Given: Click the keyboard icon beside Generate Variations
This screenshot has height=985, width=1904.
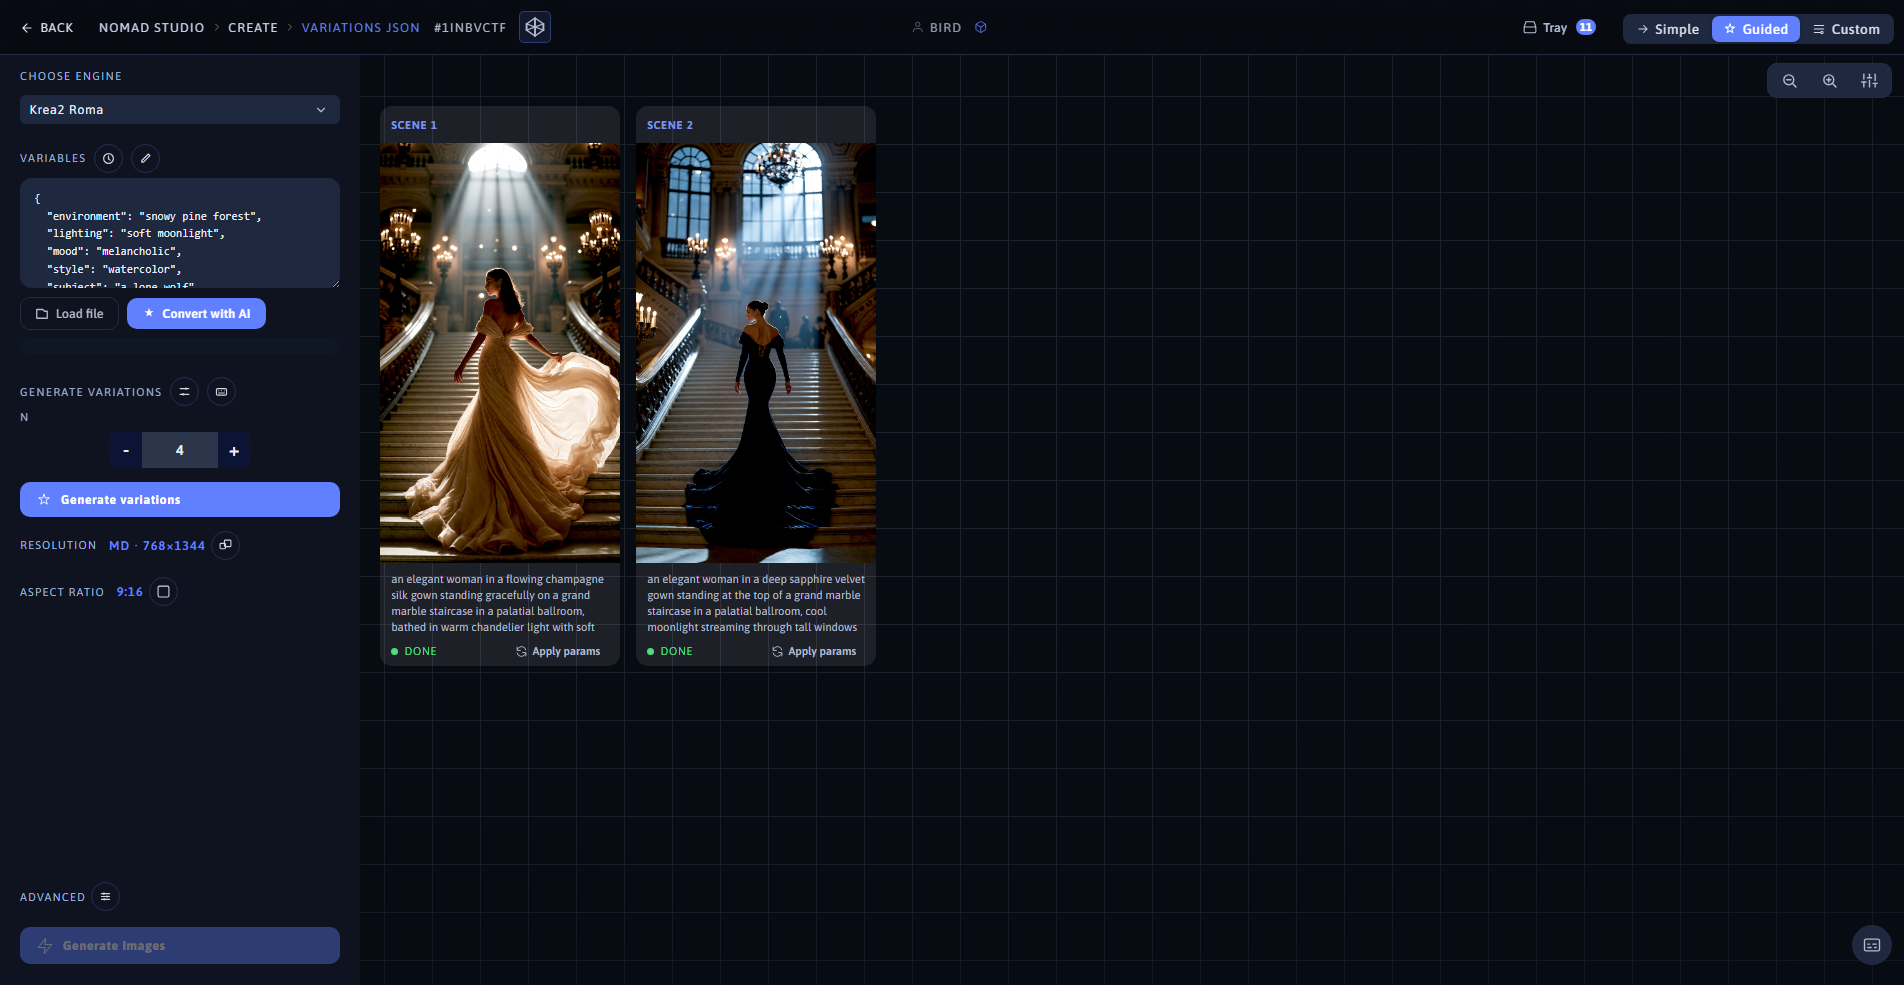Looking at the screenshot, I should (x=222, y=392).
